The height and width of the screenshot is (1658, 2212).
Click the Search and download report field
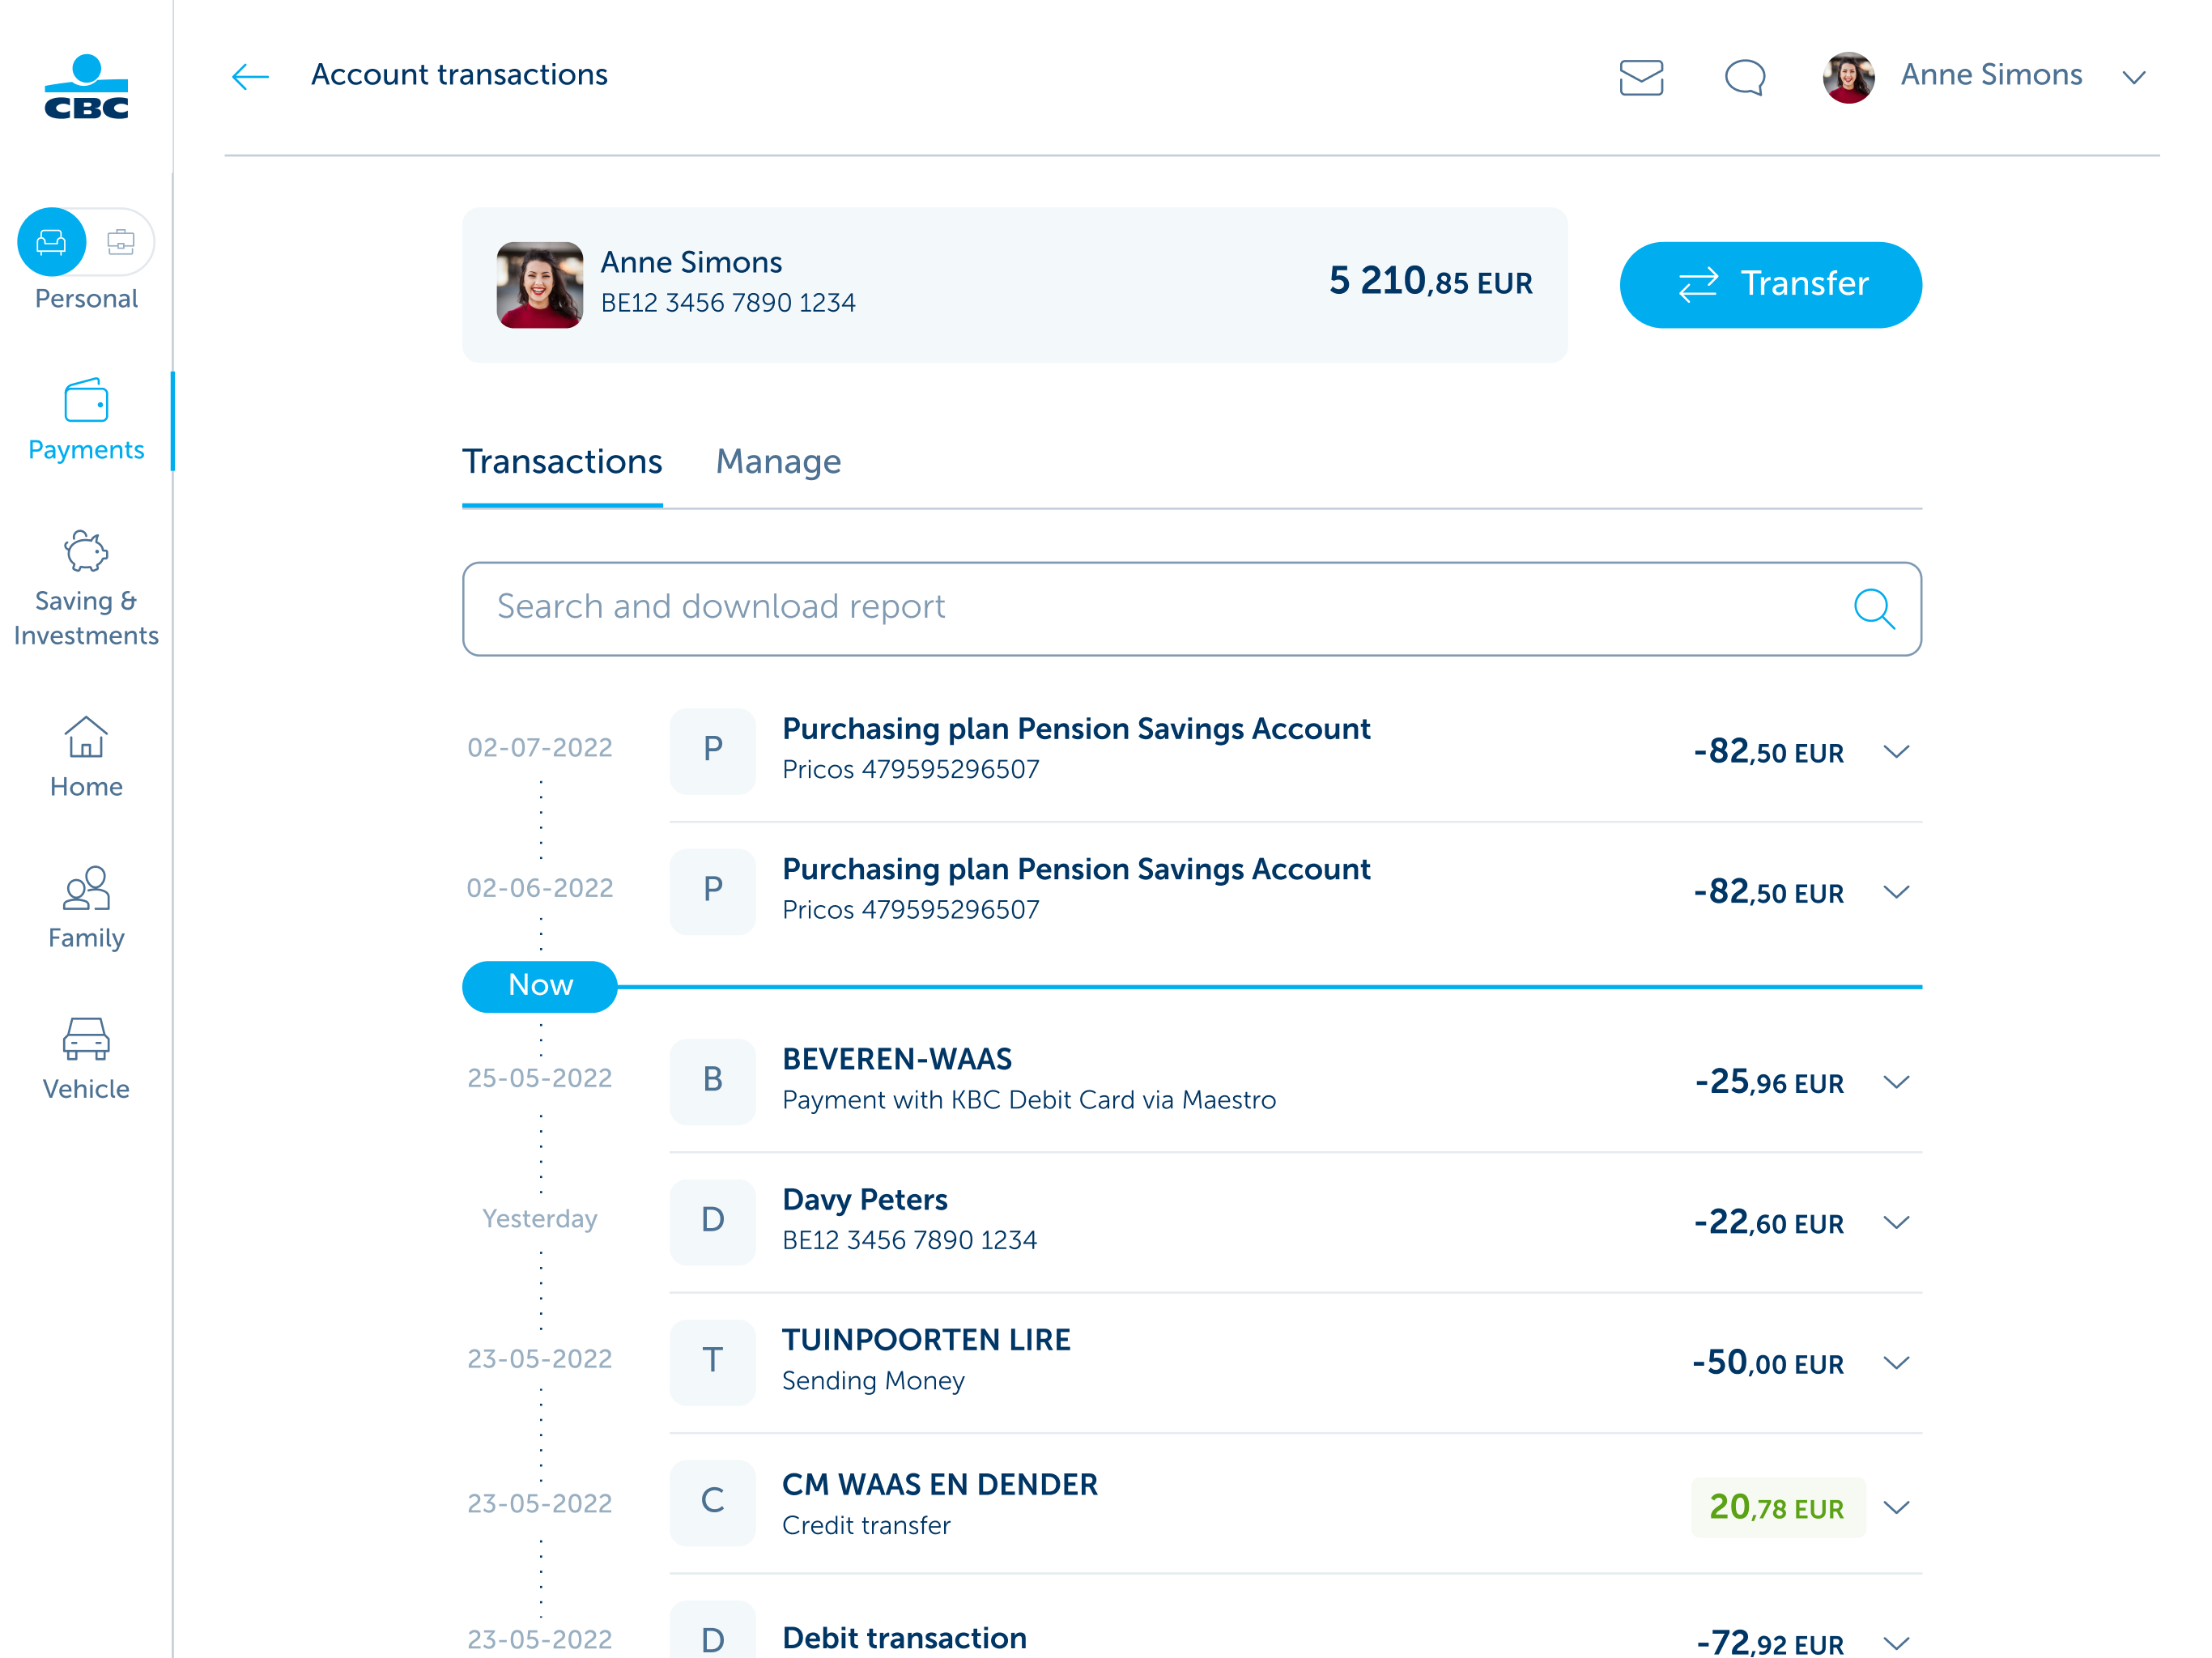coord(1191,608)
